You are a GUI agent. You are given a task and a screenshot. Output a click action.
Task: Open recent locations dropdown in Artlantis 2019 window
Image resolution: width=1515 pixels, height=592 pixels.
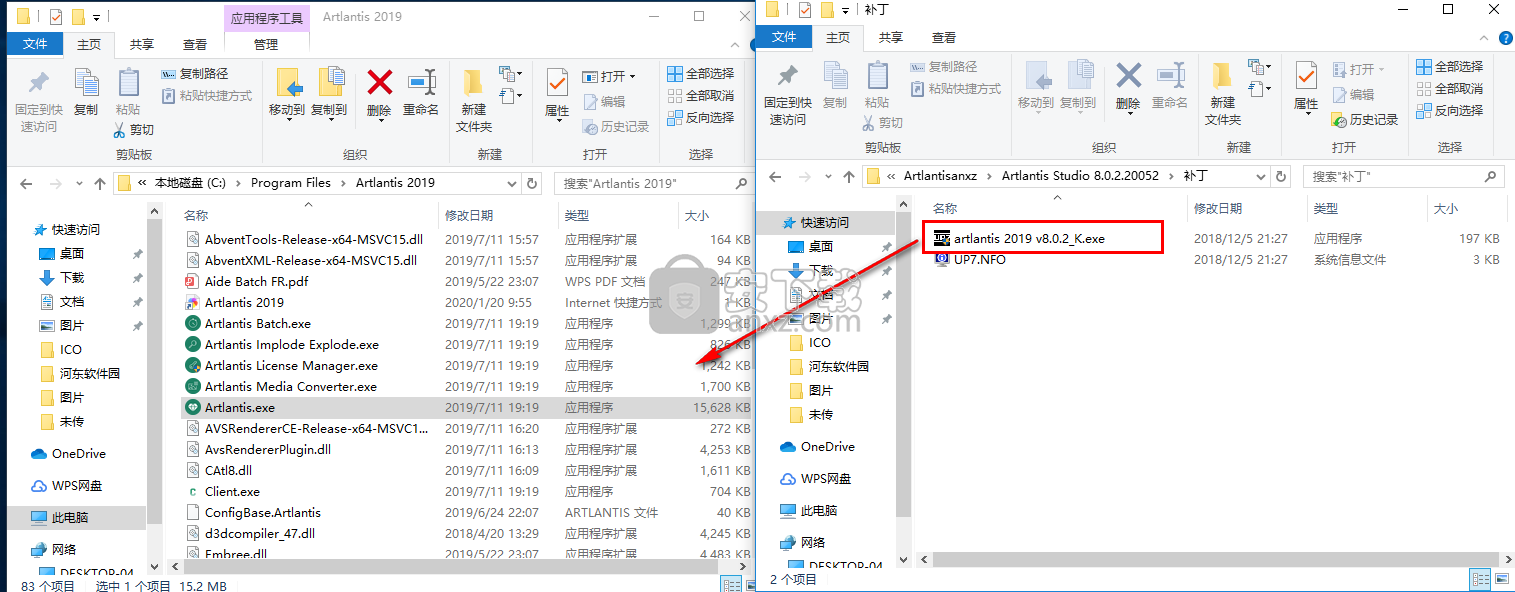80,184
